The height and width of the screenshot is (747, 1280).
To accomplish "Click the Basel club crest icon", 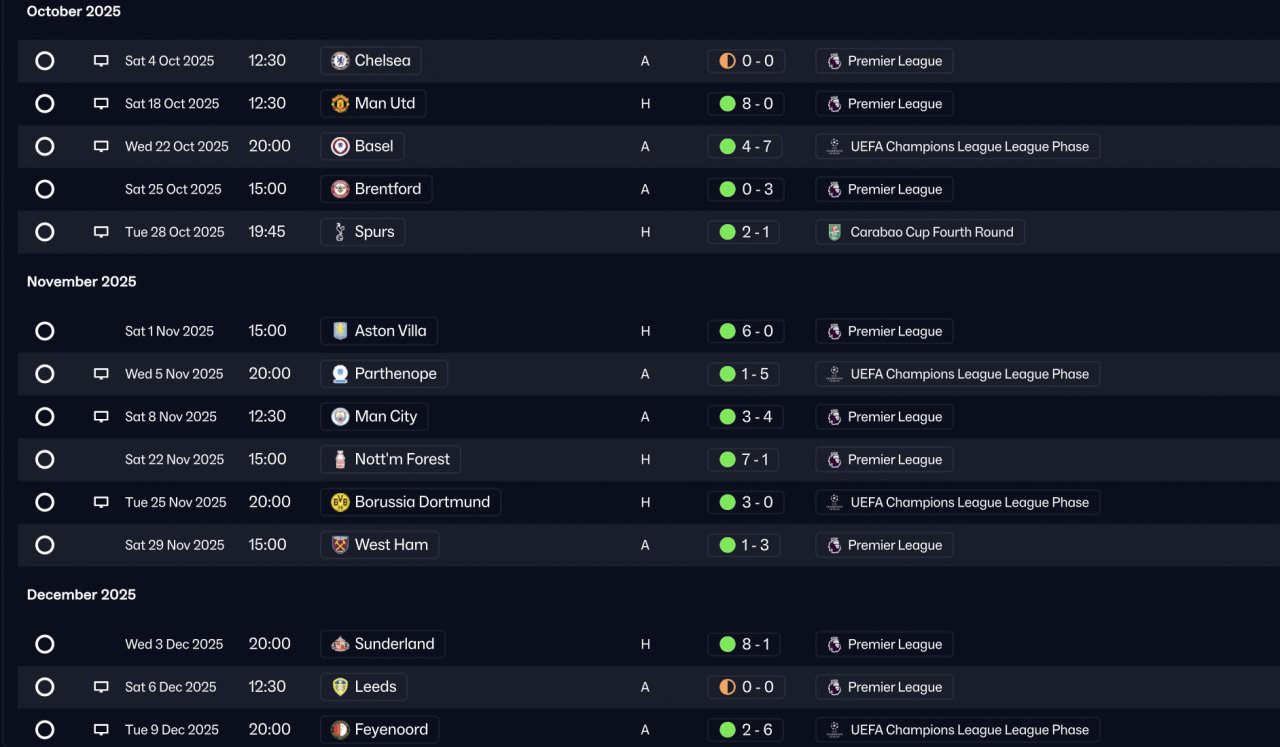I will click(x=340, y=146).
